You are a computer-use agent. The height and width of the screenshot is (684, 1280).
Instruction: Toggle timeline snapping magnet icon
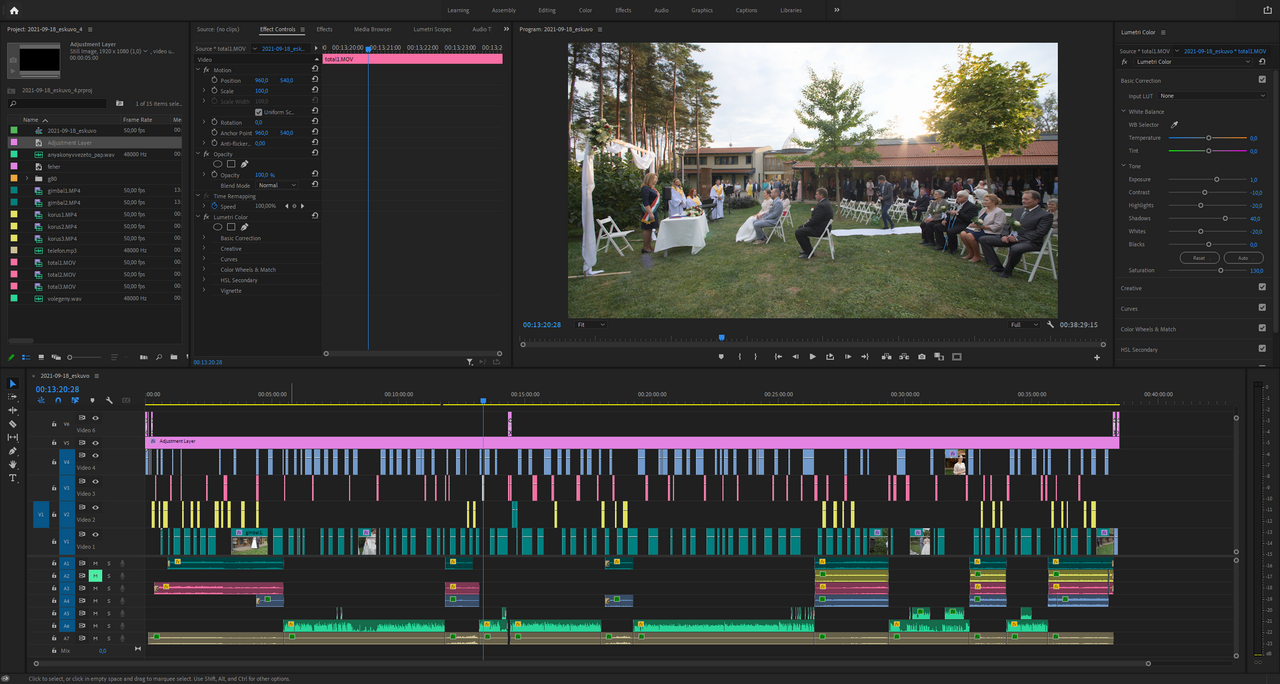tap(58, 400)
